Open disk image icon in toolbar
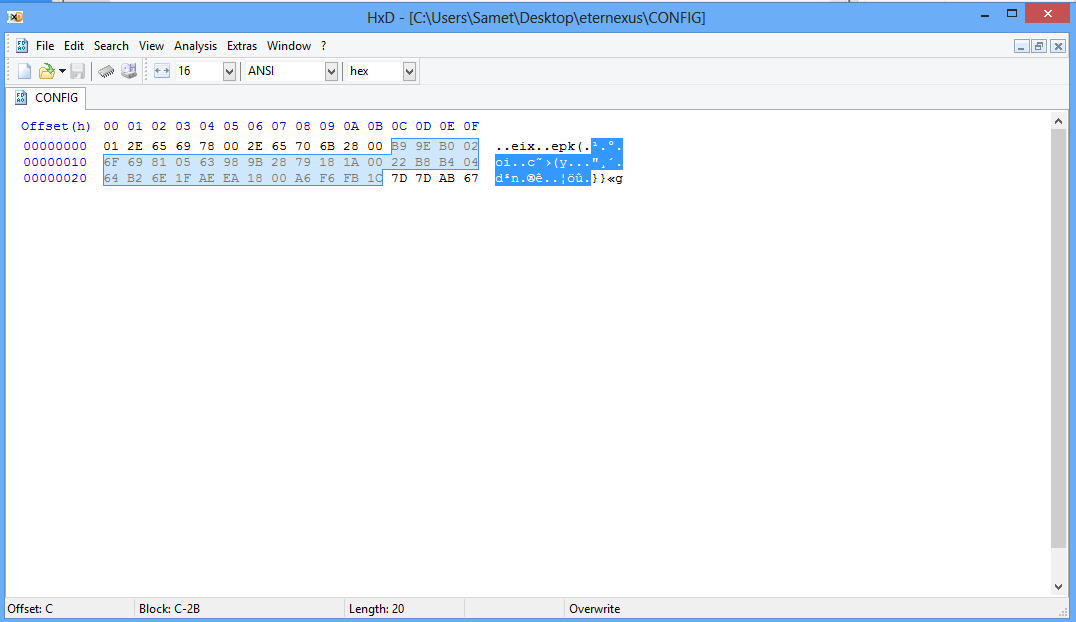 (x=129, y=71)
